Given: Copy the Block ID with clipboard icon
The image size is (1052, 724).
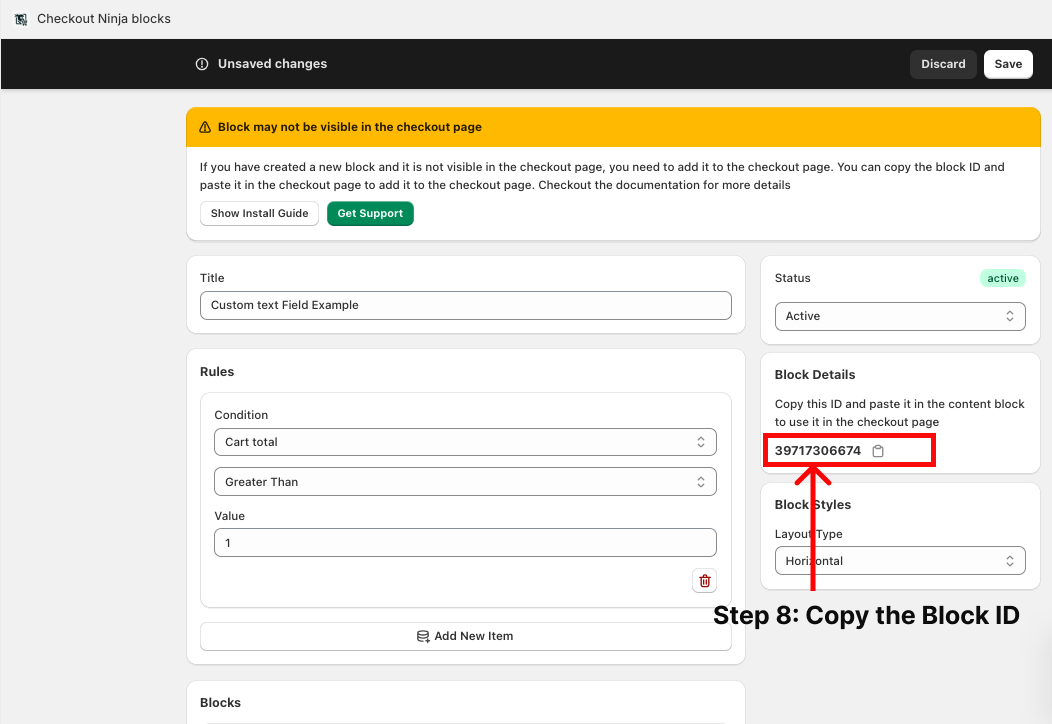Looking at the screenshot, I should (878, 451).
